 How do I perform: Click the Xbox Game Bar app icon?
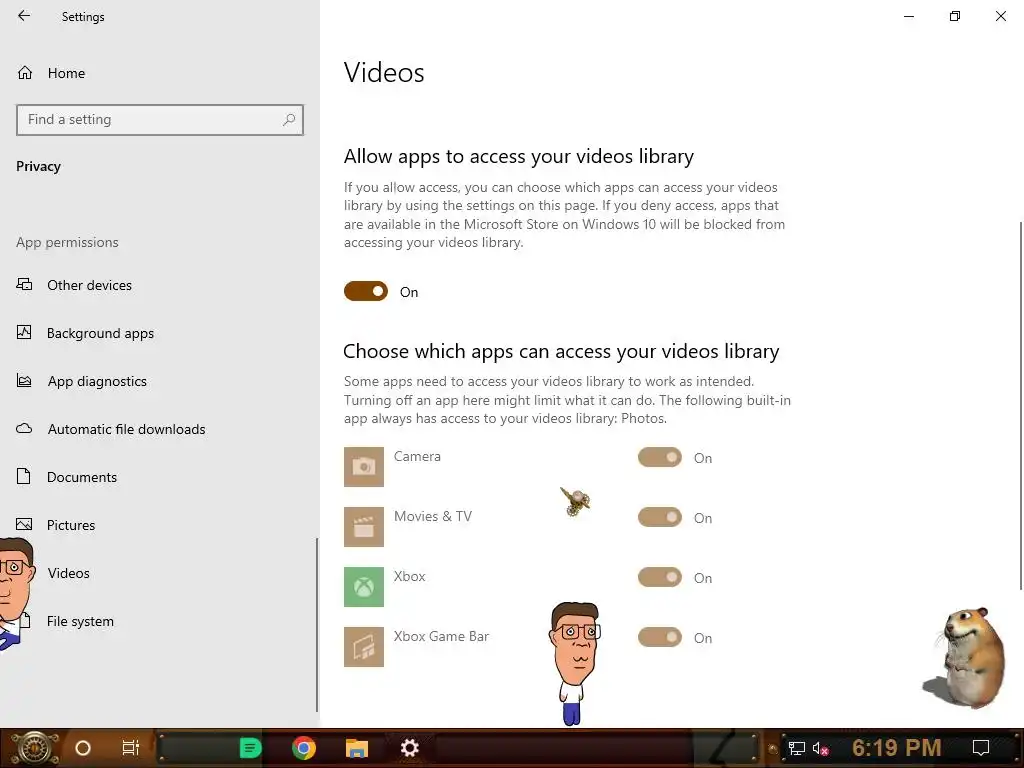[364, 647]
